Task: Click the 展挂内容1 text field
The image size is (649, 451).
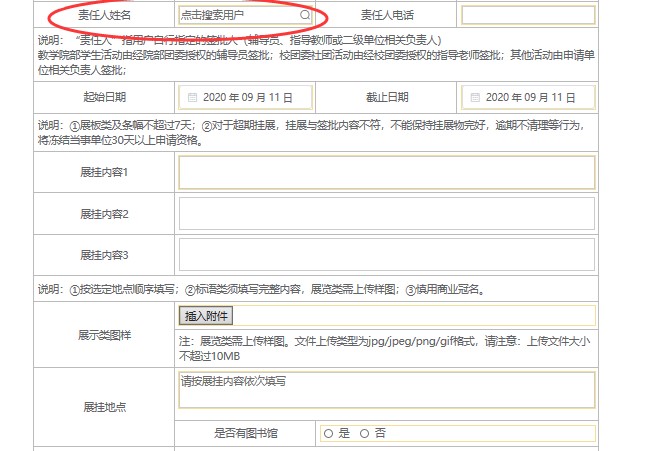Action: click(386, 172)
